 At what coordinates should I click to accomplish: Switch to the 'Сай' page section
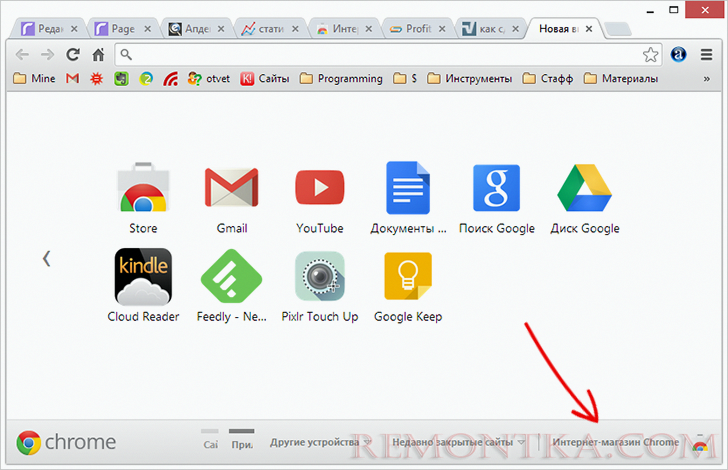pos(210,441)
